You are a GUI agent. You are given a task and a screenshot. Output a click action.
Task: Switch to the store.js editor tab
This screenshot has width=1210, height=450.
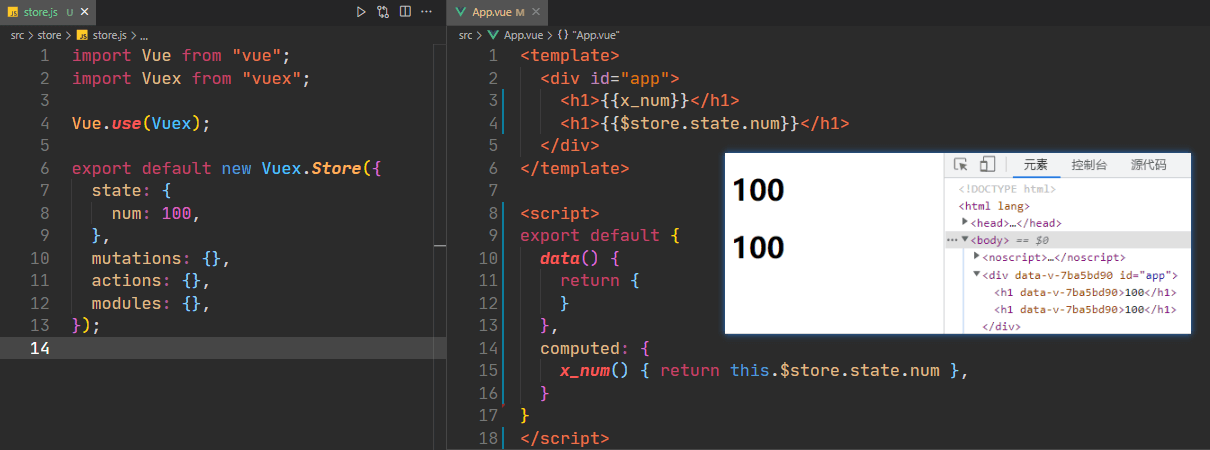click(49, 12)
